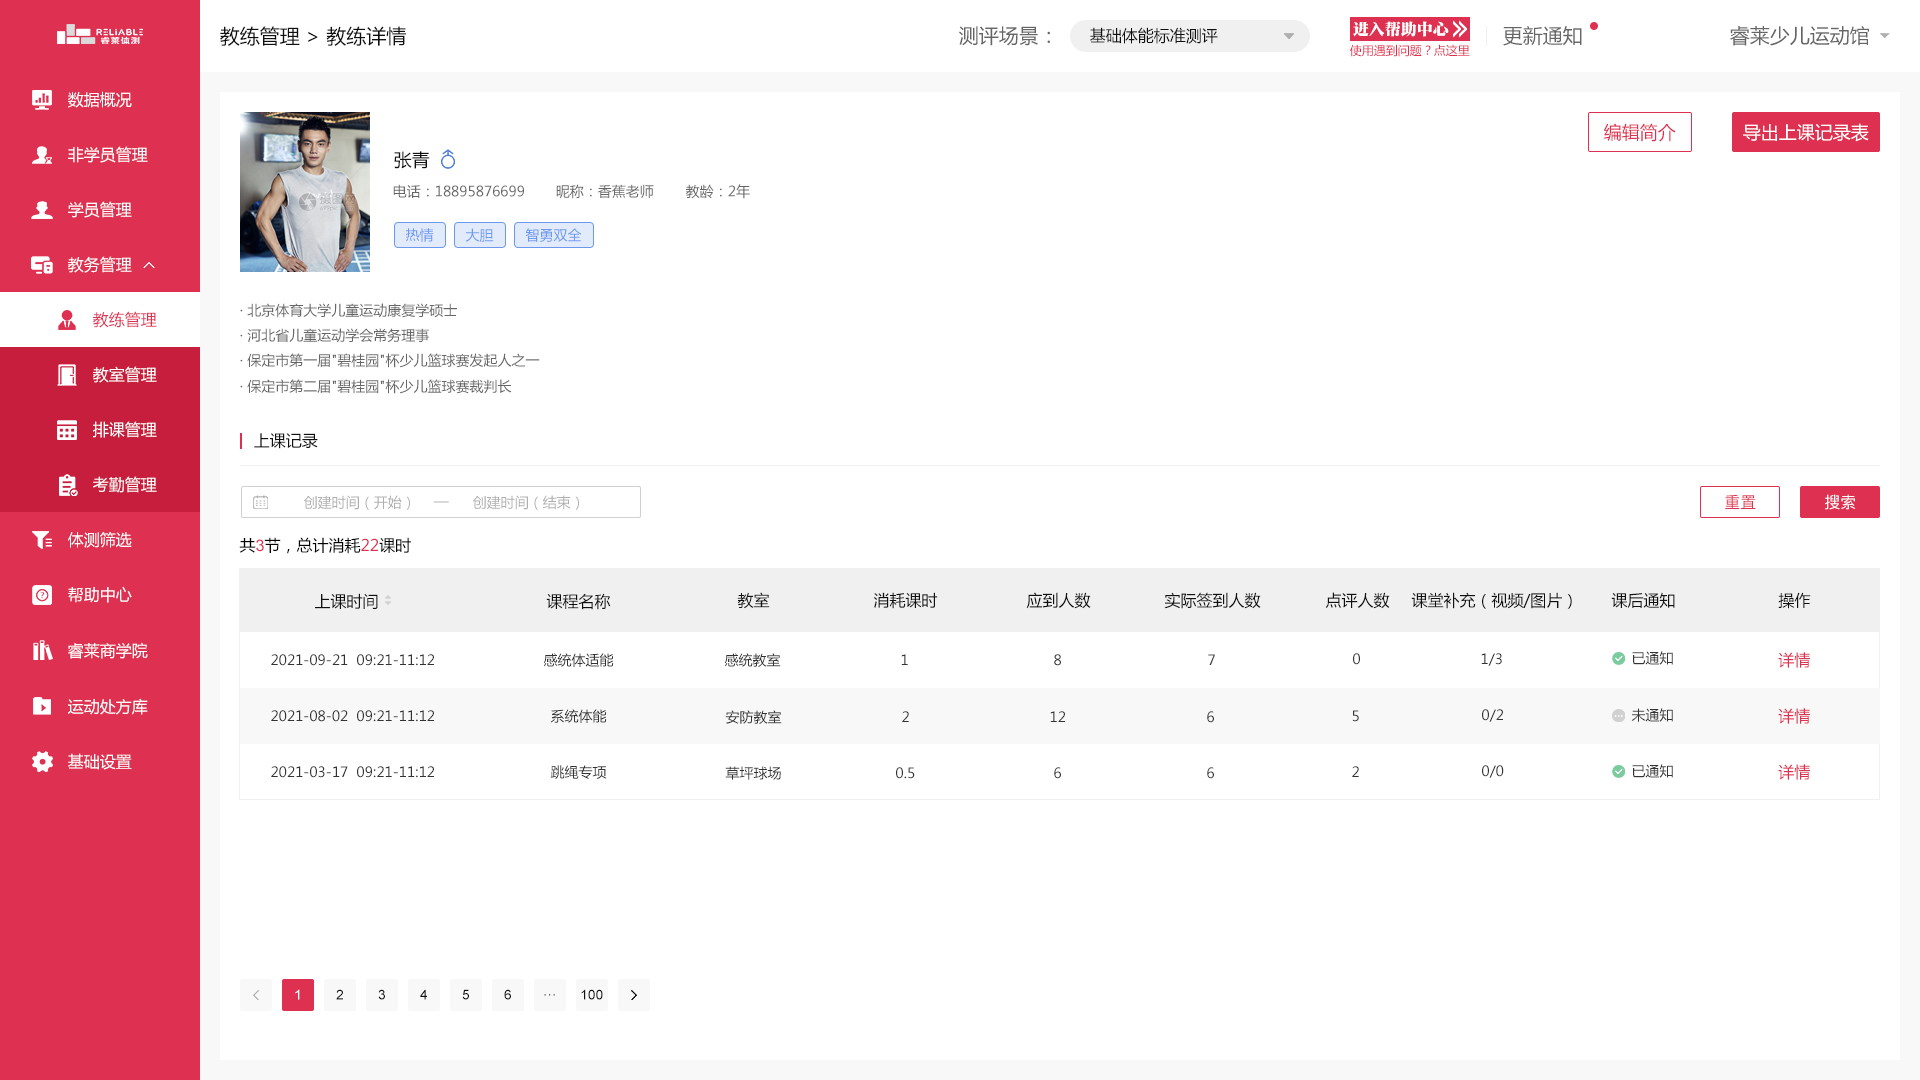
Task: Open 考勤管理 submenu item
Action: point(124,485)
